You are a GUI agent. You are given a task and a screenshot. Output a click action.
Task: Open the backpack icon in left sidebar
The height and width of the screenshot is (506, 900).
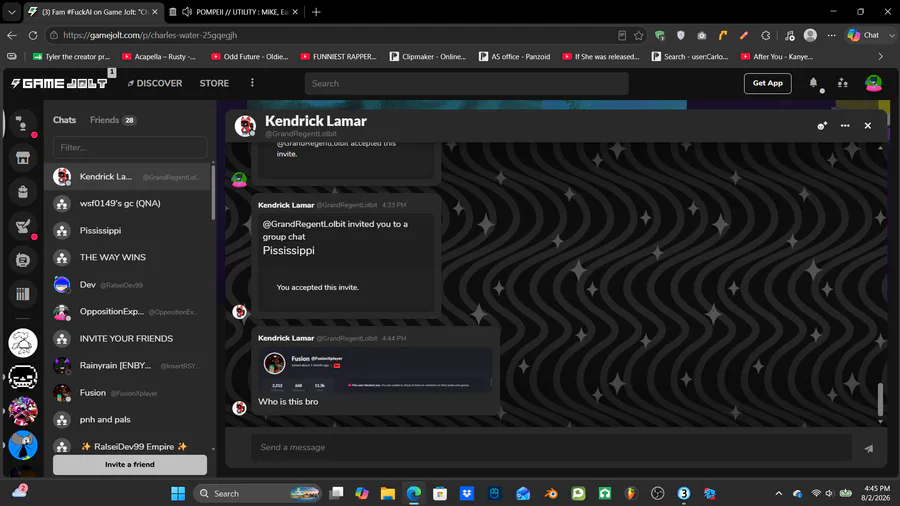pos(22,192)
